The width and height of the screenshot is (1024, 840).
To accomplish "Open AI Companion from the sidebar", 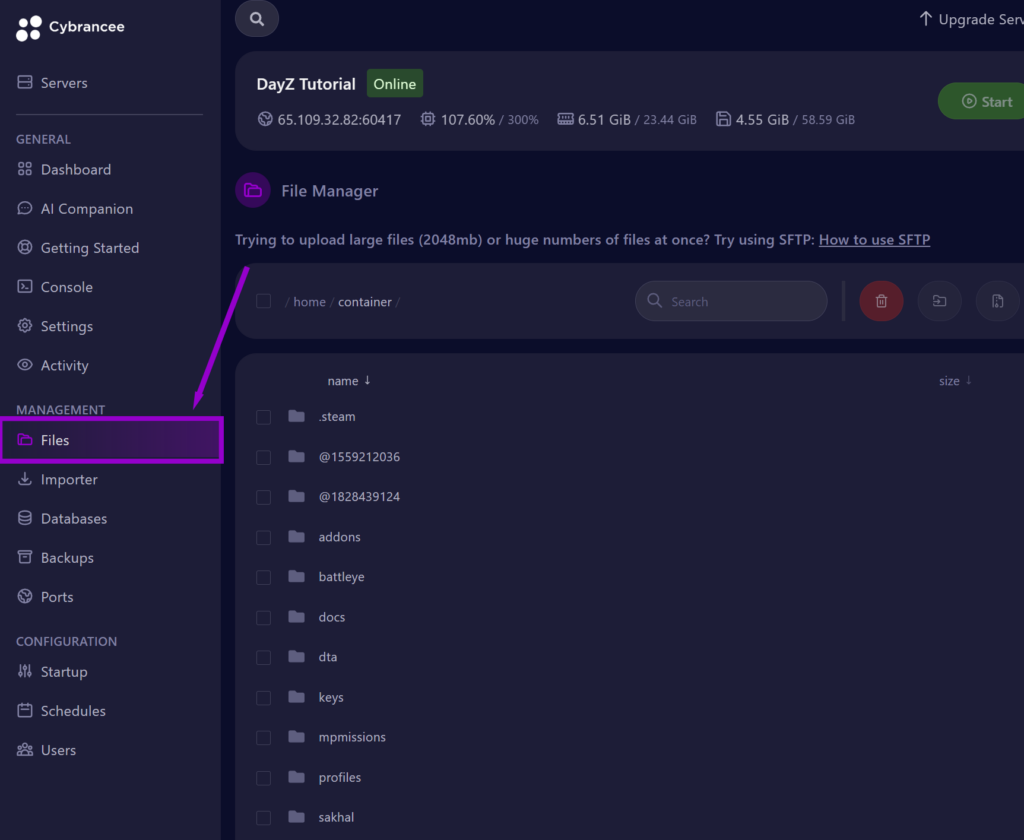I will [x=86, y=209].
